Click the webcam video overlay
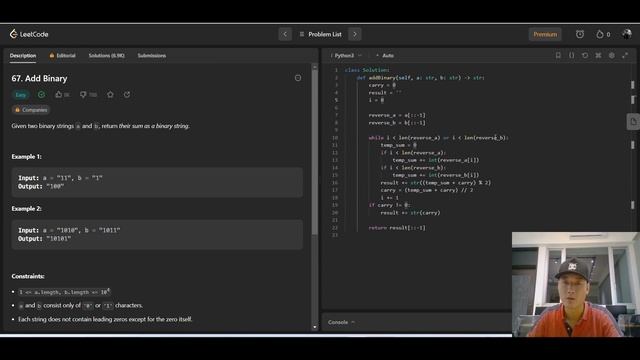Screen dimensions: 640x360 tap(576, 284)
